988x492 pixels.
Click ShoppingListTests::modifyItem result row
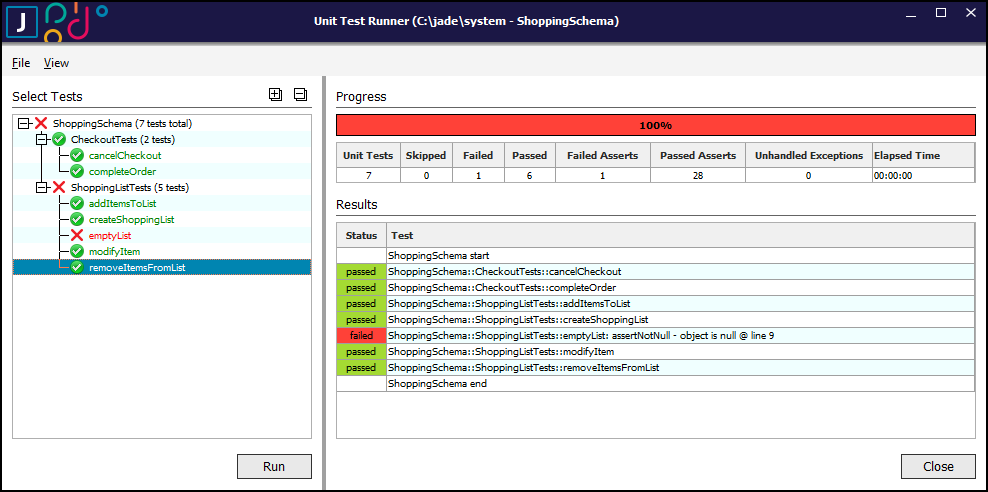(x=681, y=352)
